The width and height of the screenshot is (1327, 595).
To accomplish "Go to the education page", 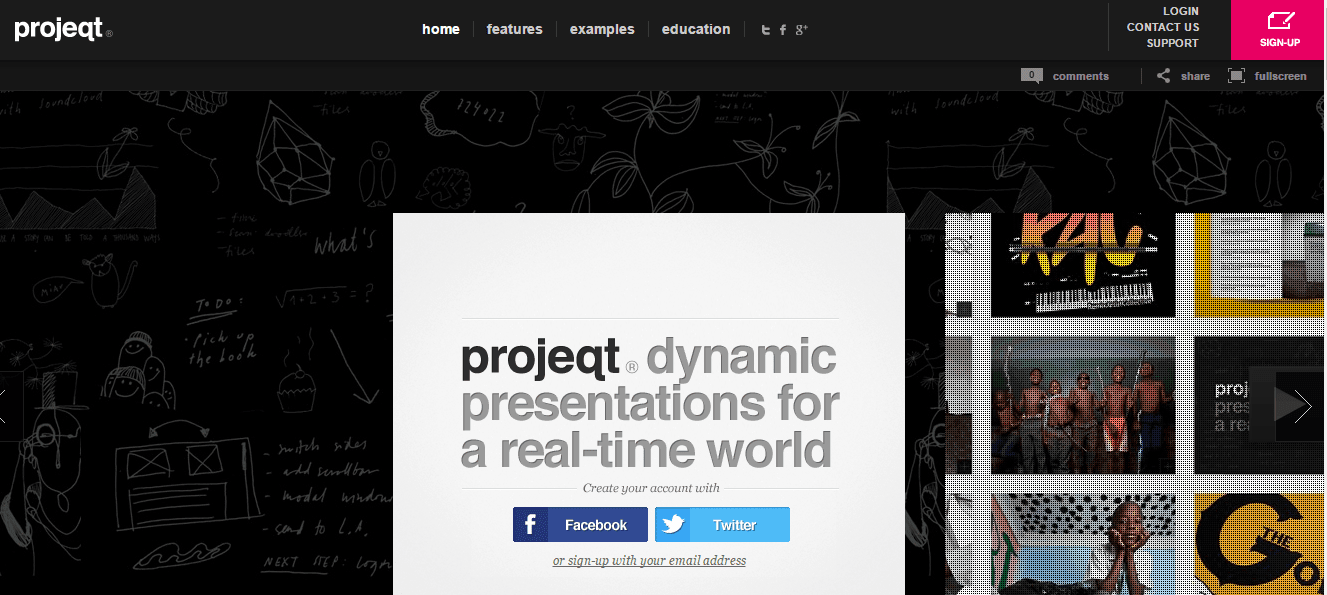I will tap(696, 29).
